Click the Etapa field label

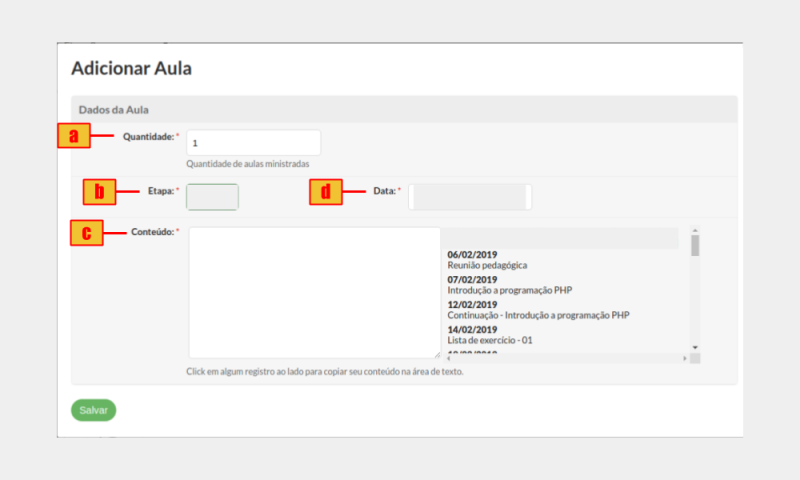click(x=163, y=191)
